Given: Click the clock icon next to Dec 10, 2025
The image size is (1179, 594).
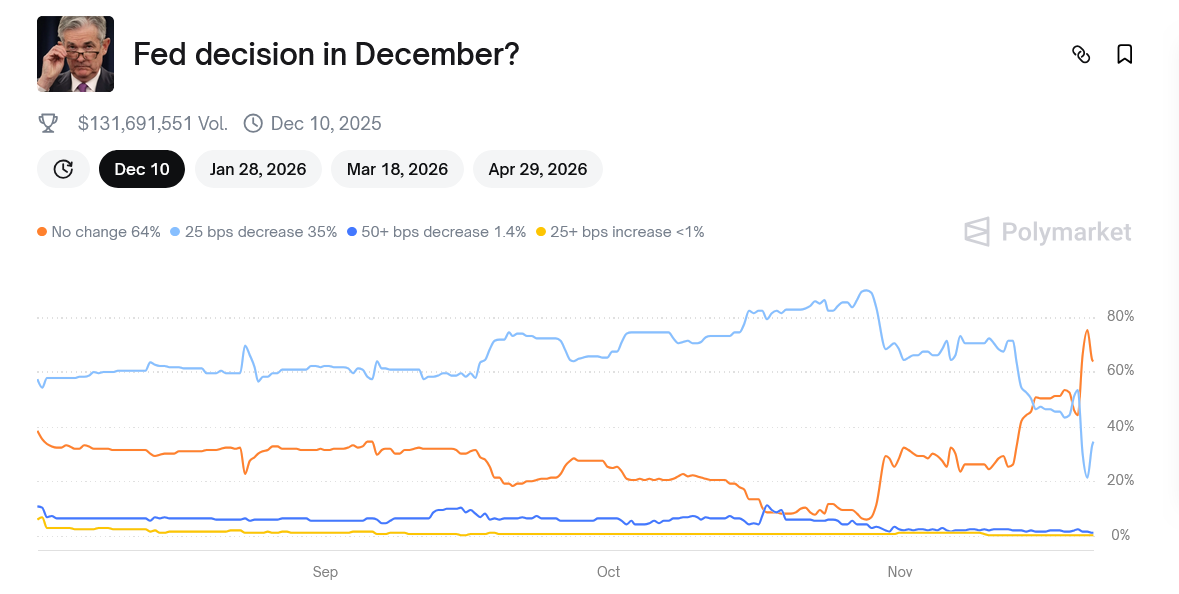Looking at the screenshot, I should tap(253, 123).
